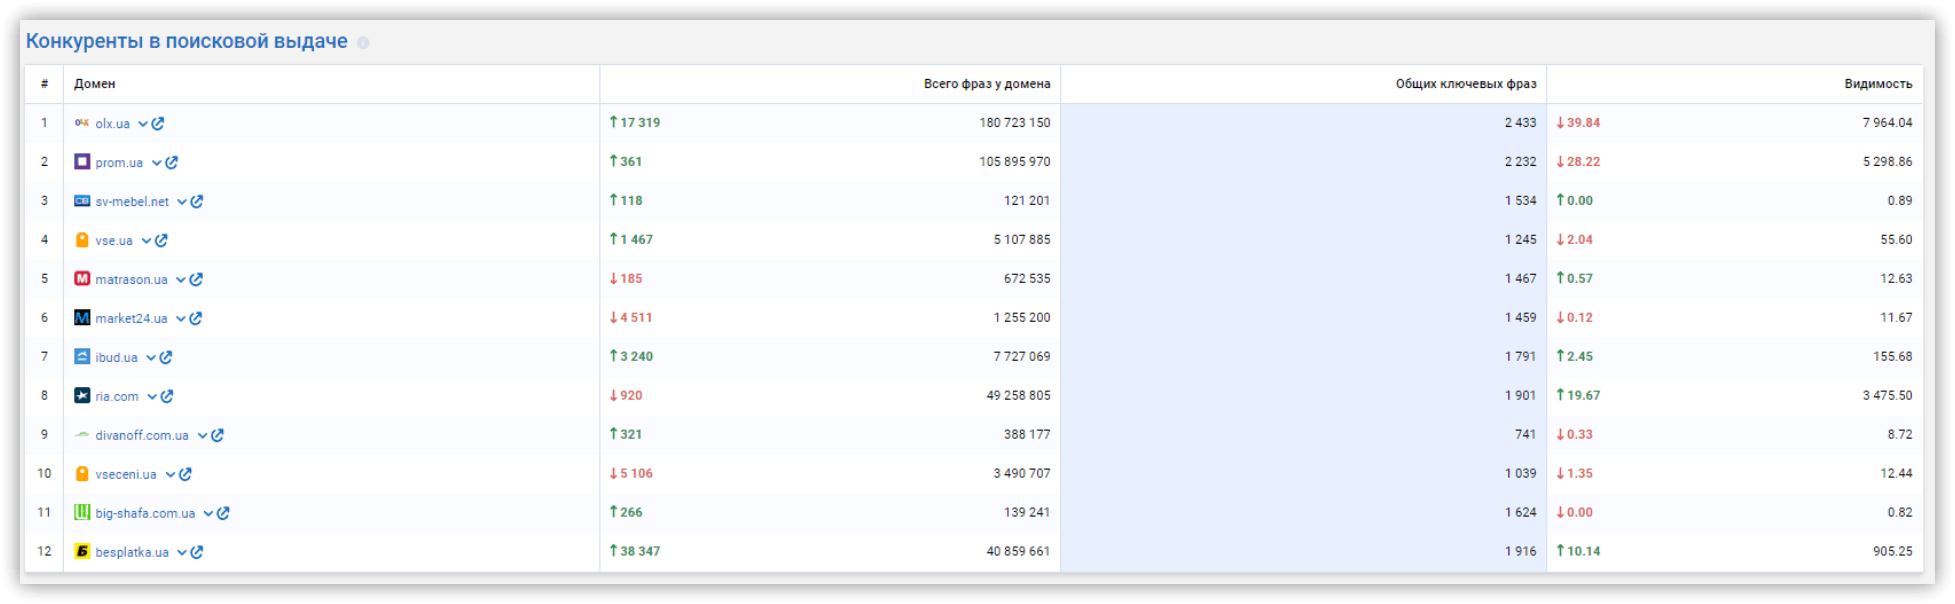Expand the dropdown chevron beside vseceni.ua
Image resolution: width=1955 pixels, height=604 pixels.
170,475
